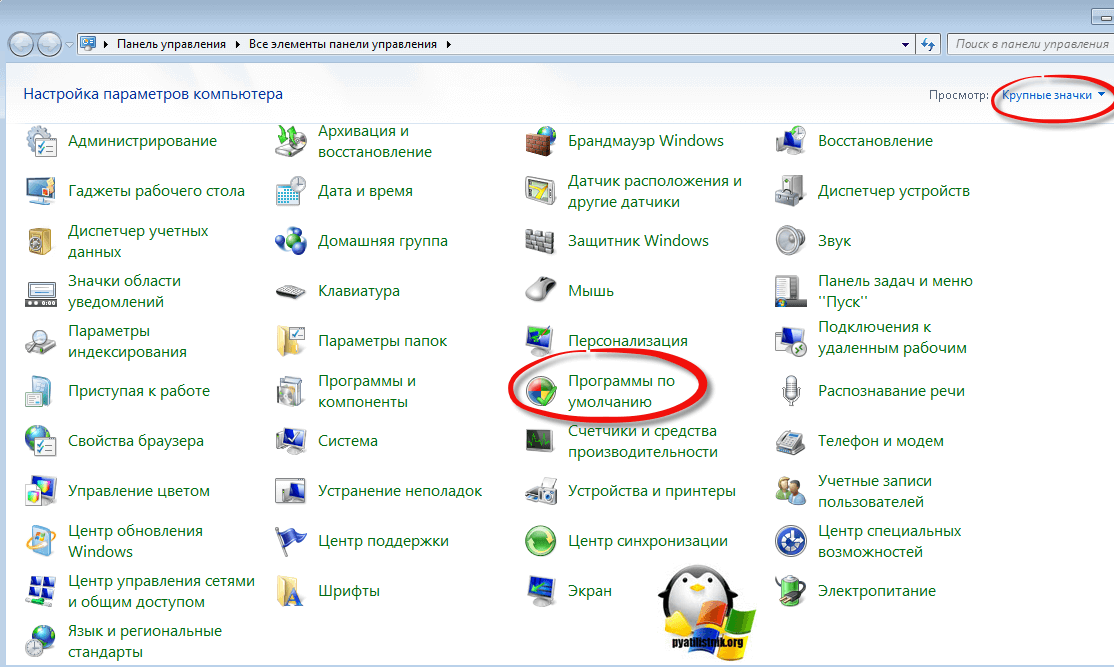The width and height of the screenshot is (1114, 667).
Task: Open the Устройства и принтеры icon
Action: pos(540,491)
